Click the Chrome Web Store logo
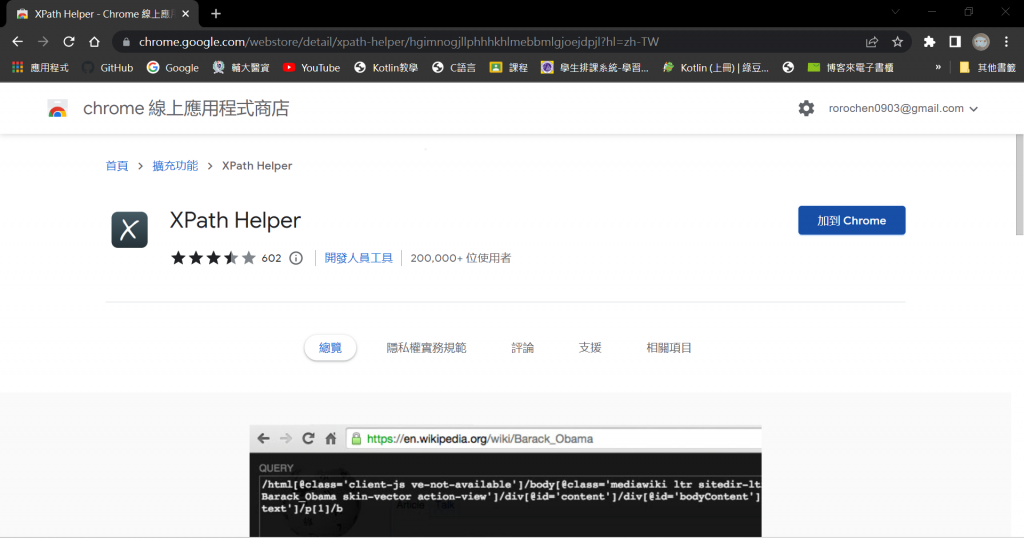This screenshot has width=1024, height=538. pos(57,109)
